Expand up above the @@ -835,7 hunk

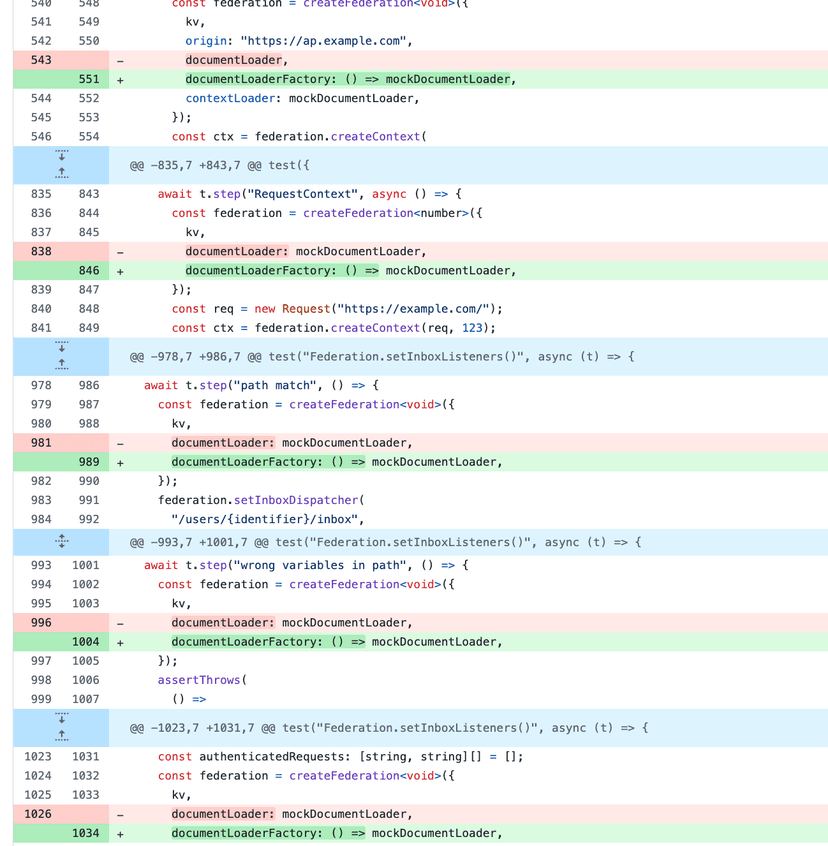pos(61,173)
